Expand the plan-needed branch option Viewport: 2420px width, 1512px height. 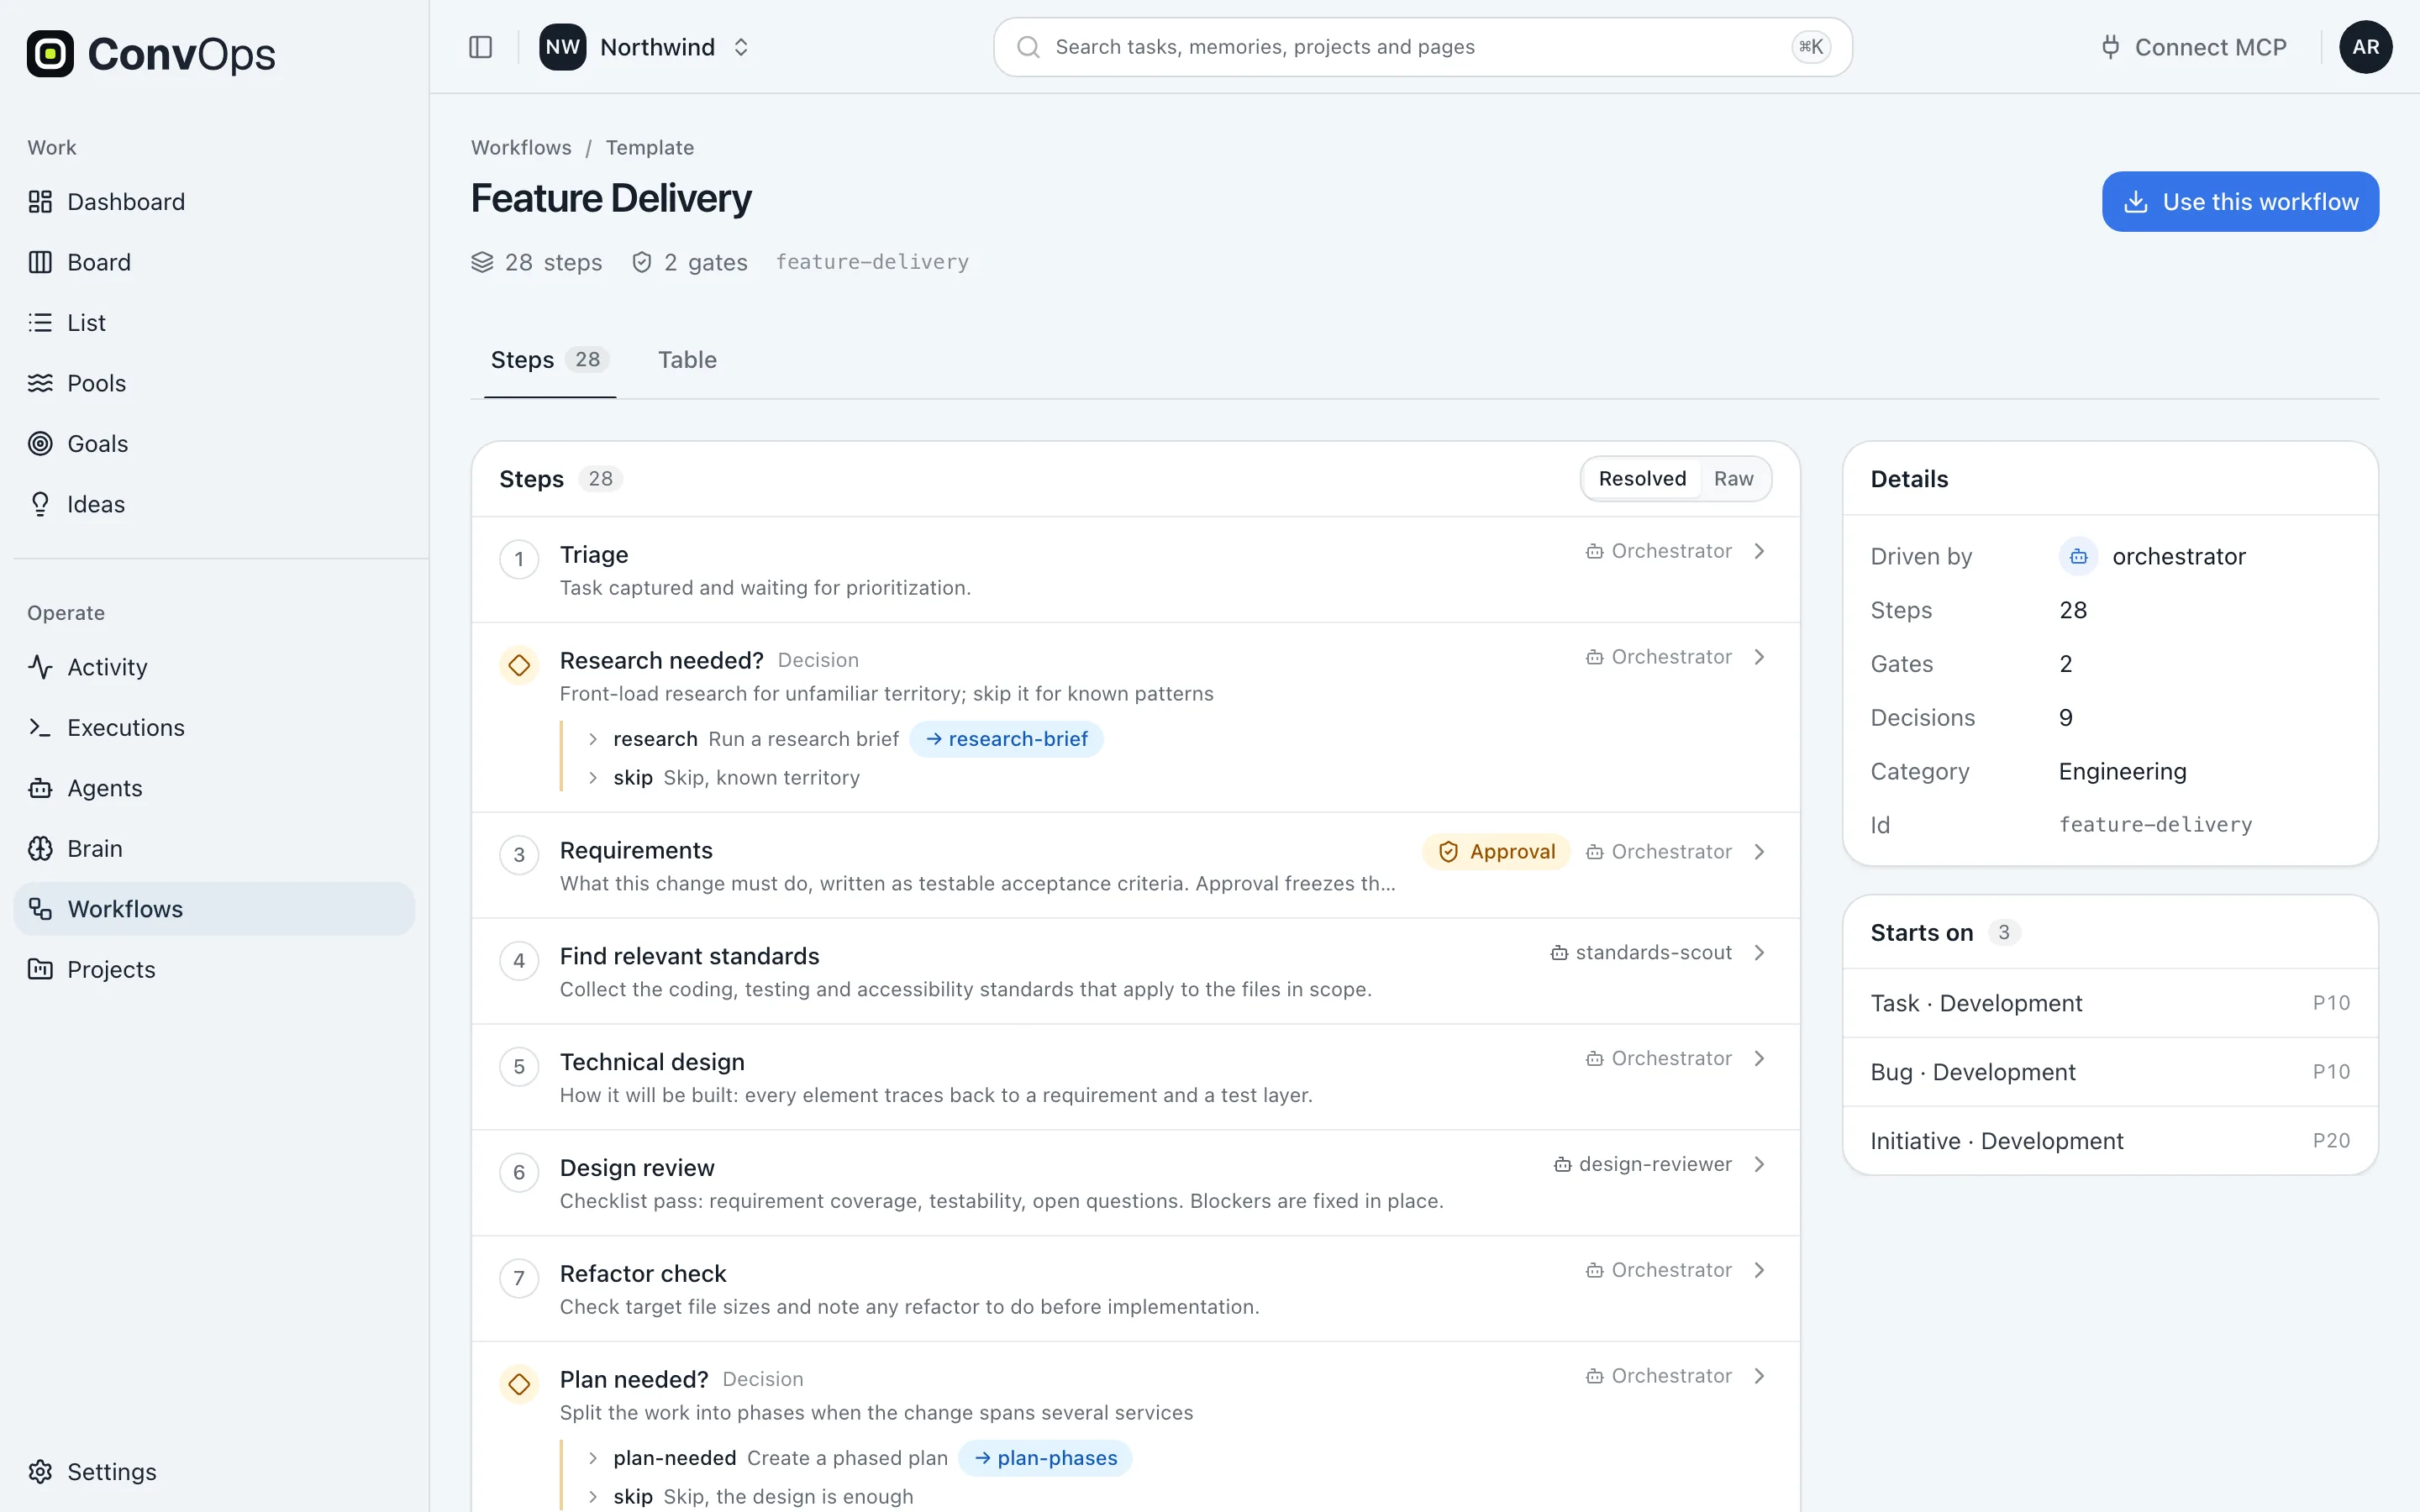click(593, 1458)
